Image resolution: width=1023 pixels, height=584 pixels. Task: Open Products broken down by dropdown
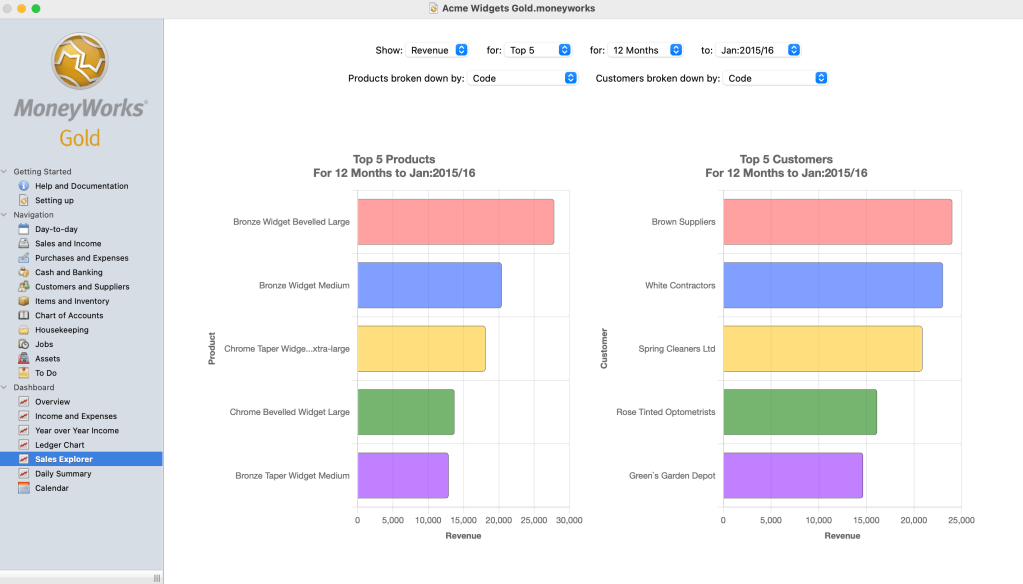[523, 78]
